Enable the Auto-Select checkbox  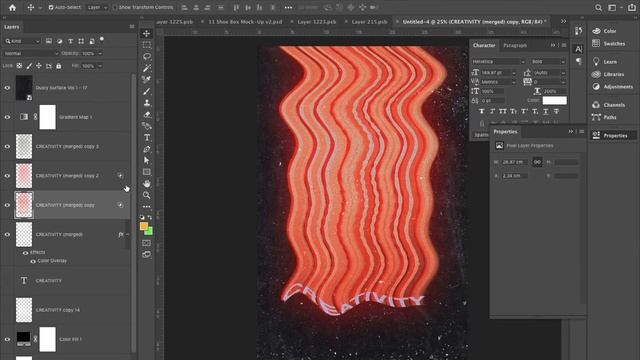coord(51,7)
